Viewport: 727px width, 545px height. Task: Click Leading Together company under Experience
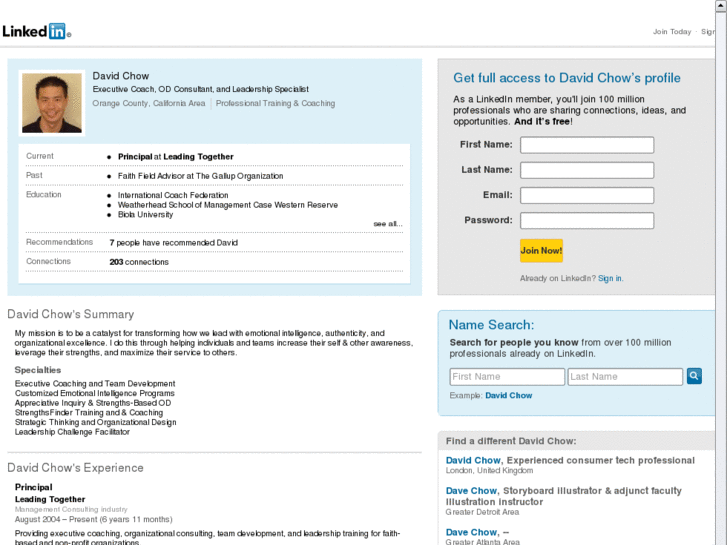click(x=50, y=500)
